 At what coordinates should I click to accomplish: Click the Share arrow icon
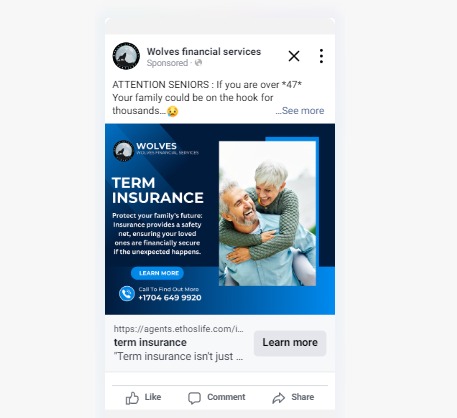[278, 398]
